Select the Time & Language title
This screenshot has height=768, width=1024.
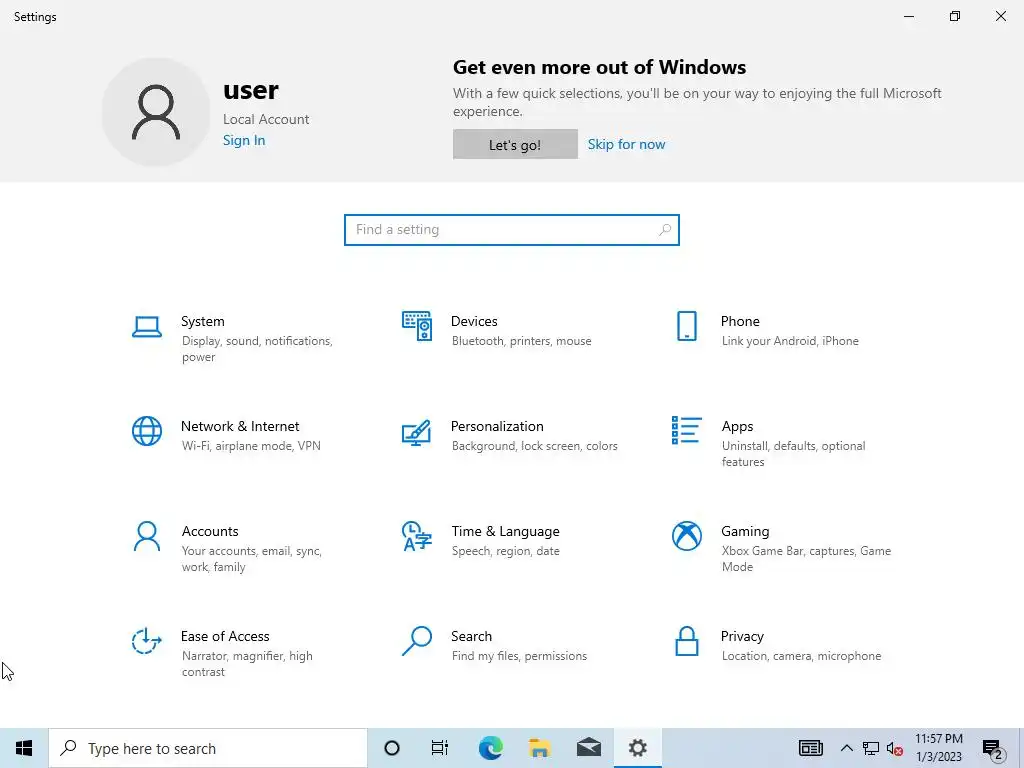505,532
